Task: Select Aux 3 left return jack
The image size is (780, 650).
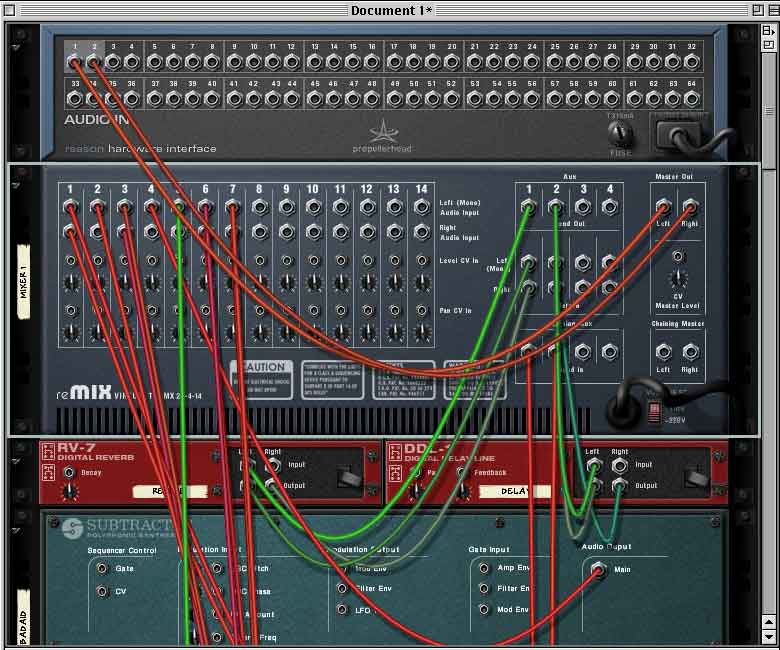Action: (583, 263)
